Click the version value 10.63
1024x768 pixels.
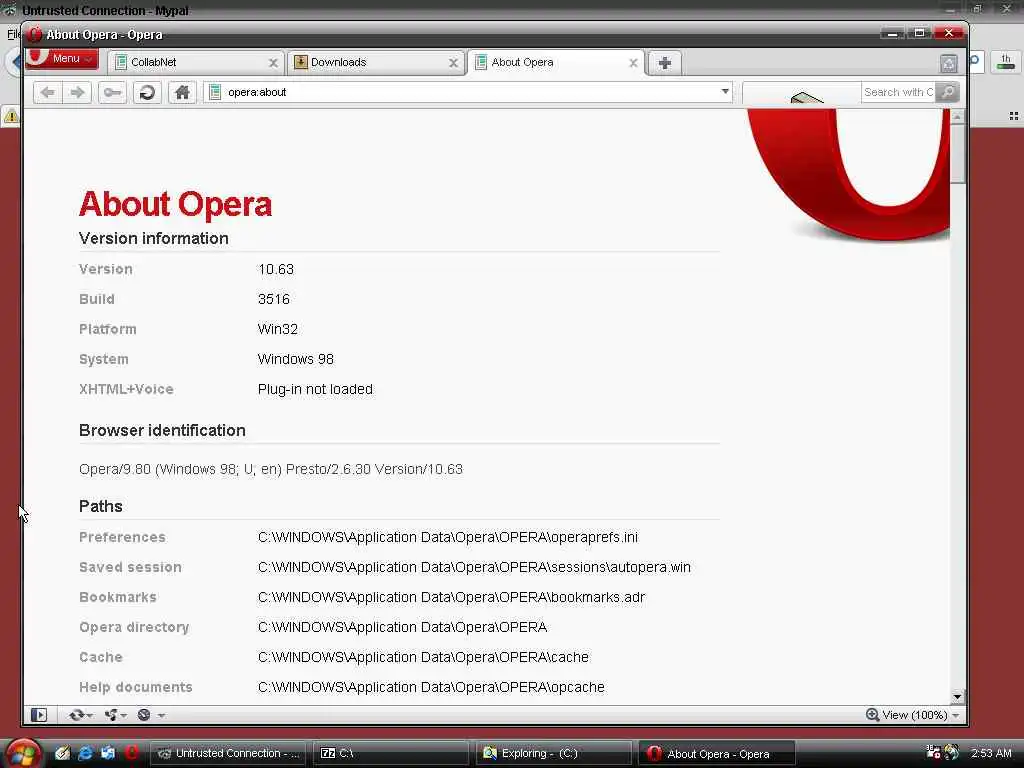click(x=276, y=269)
